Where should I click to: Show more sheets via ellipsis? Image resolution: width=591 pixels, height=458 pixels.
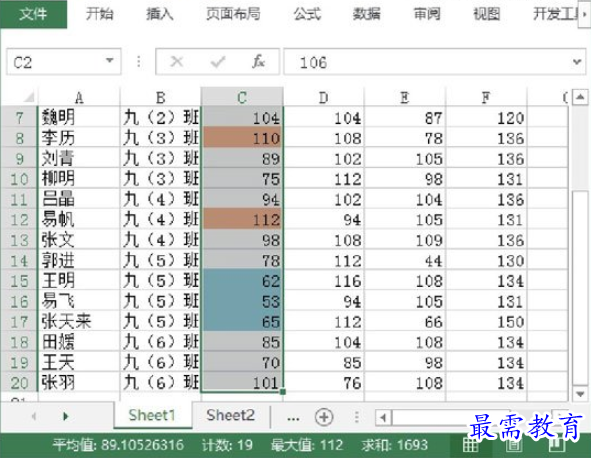tap(293, 418)
